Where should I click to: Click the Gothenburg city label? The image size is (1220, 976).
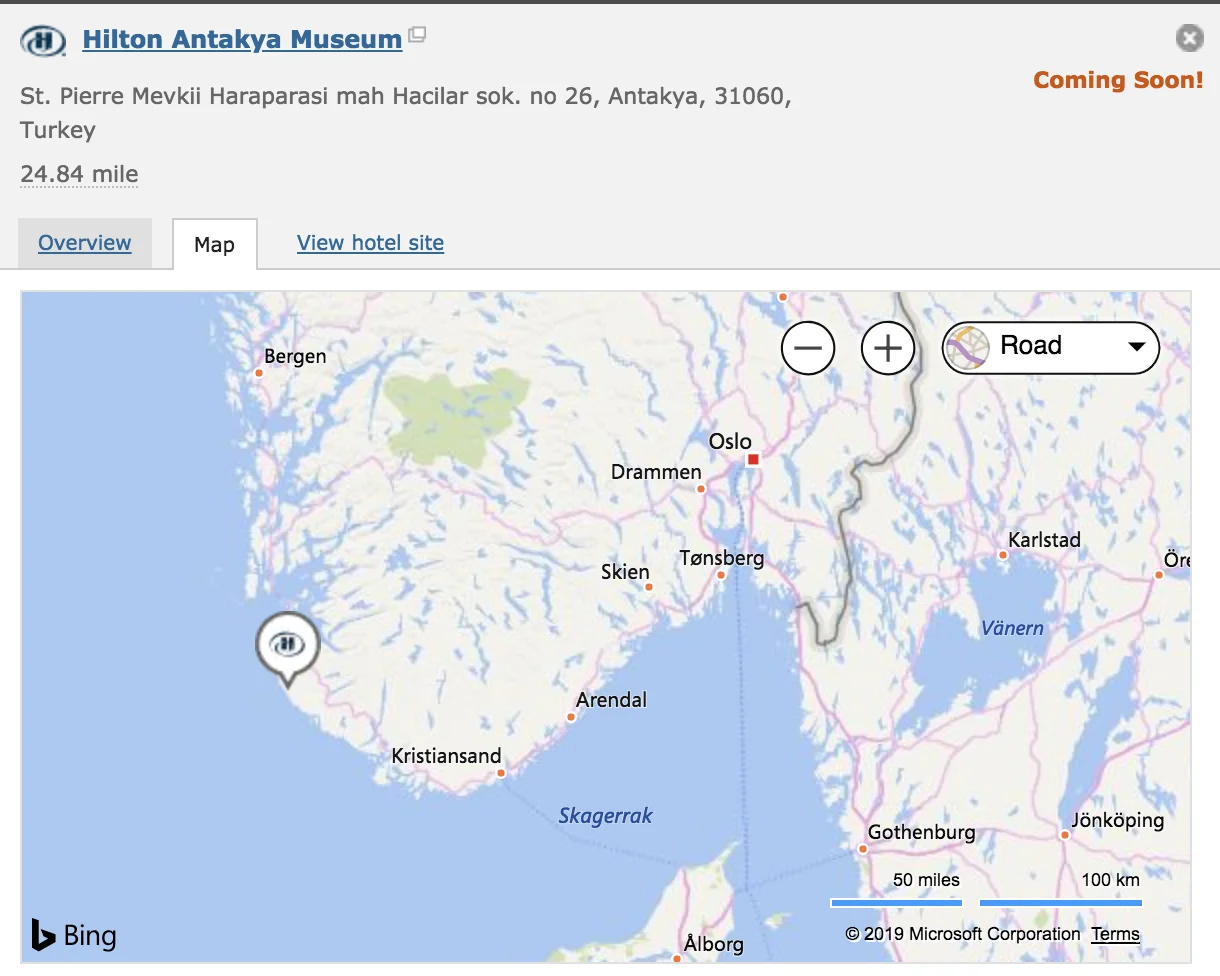click(x=921, y=832)
